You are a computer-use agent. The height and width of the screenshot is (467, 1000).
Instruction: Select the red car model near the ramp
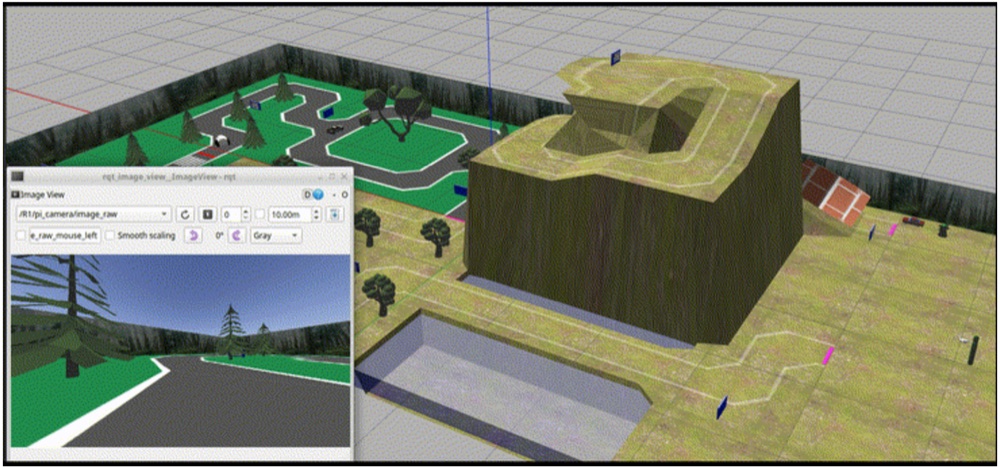(x=913, y=221)
